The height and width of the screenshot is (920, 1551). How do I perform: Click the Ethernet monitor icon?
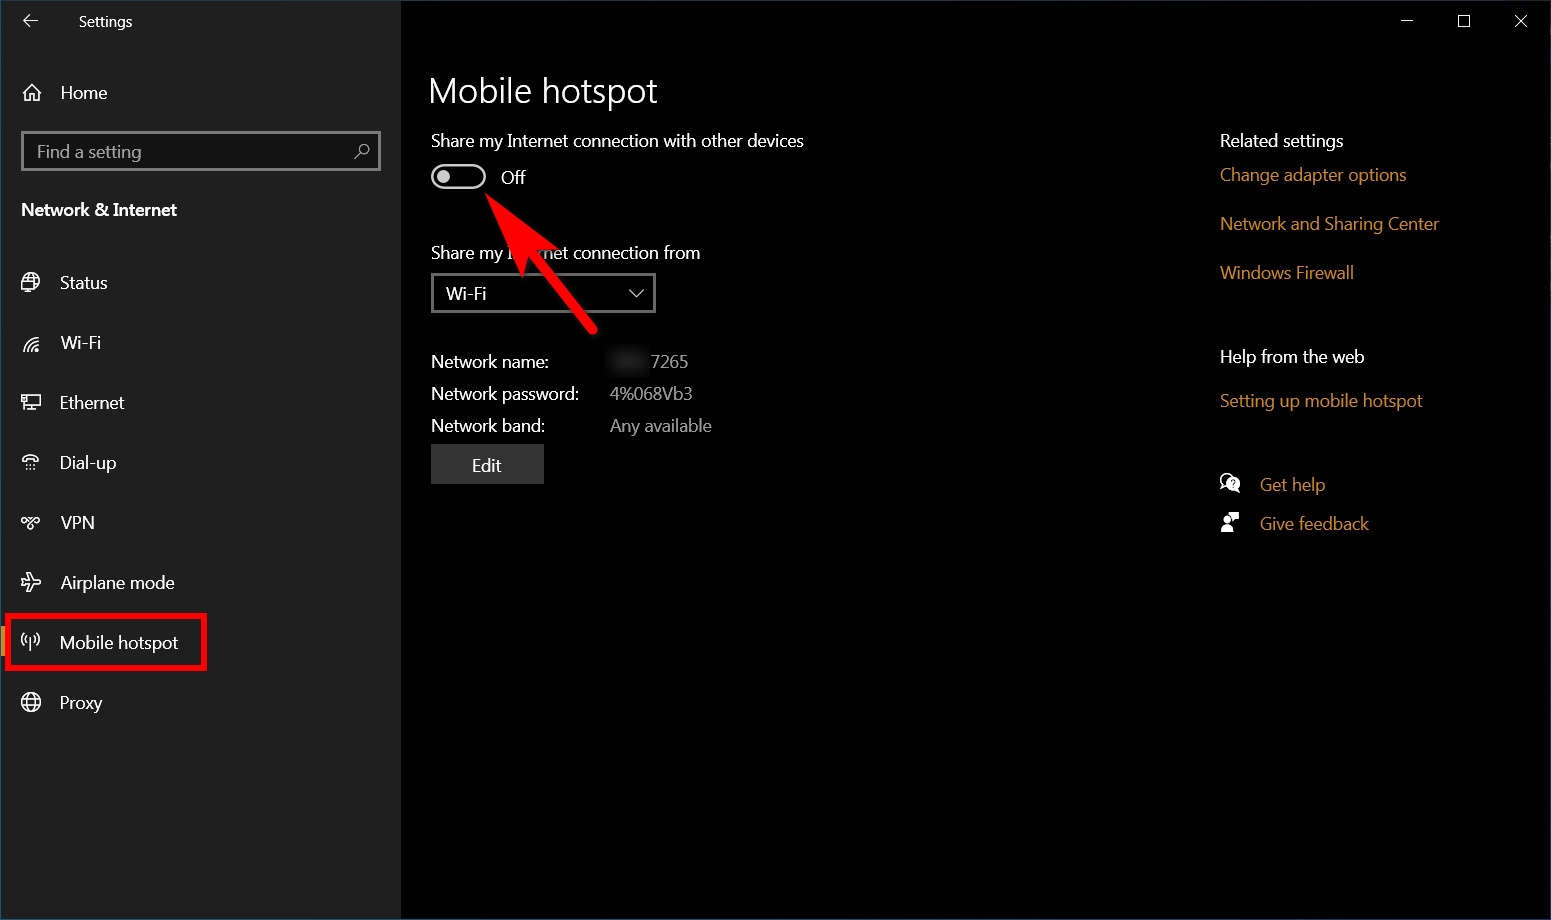[x=31, y=403]
